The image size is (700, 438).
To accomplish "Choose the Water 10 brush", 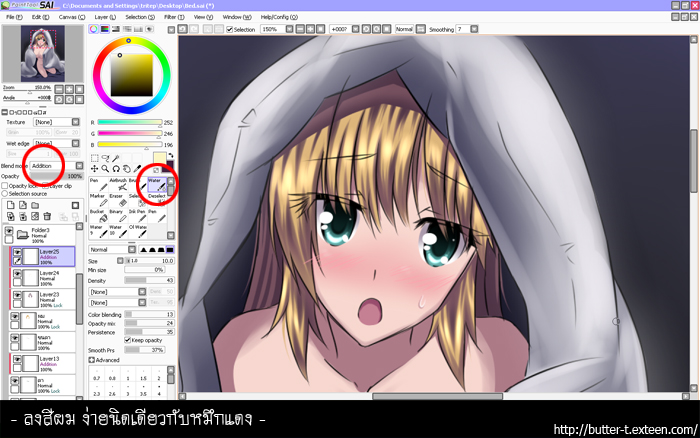I will pos(118,231).
